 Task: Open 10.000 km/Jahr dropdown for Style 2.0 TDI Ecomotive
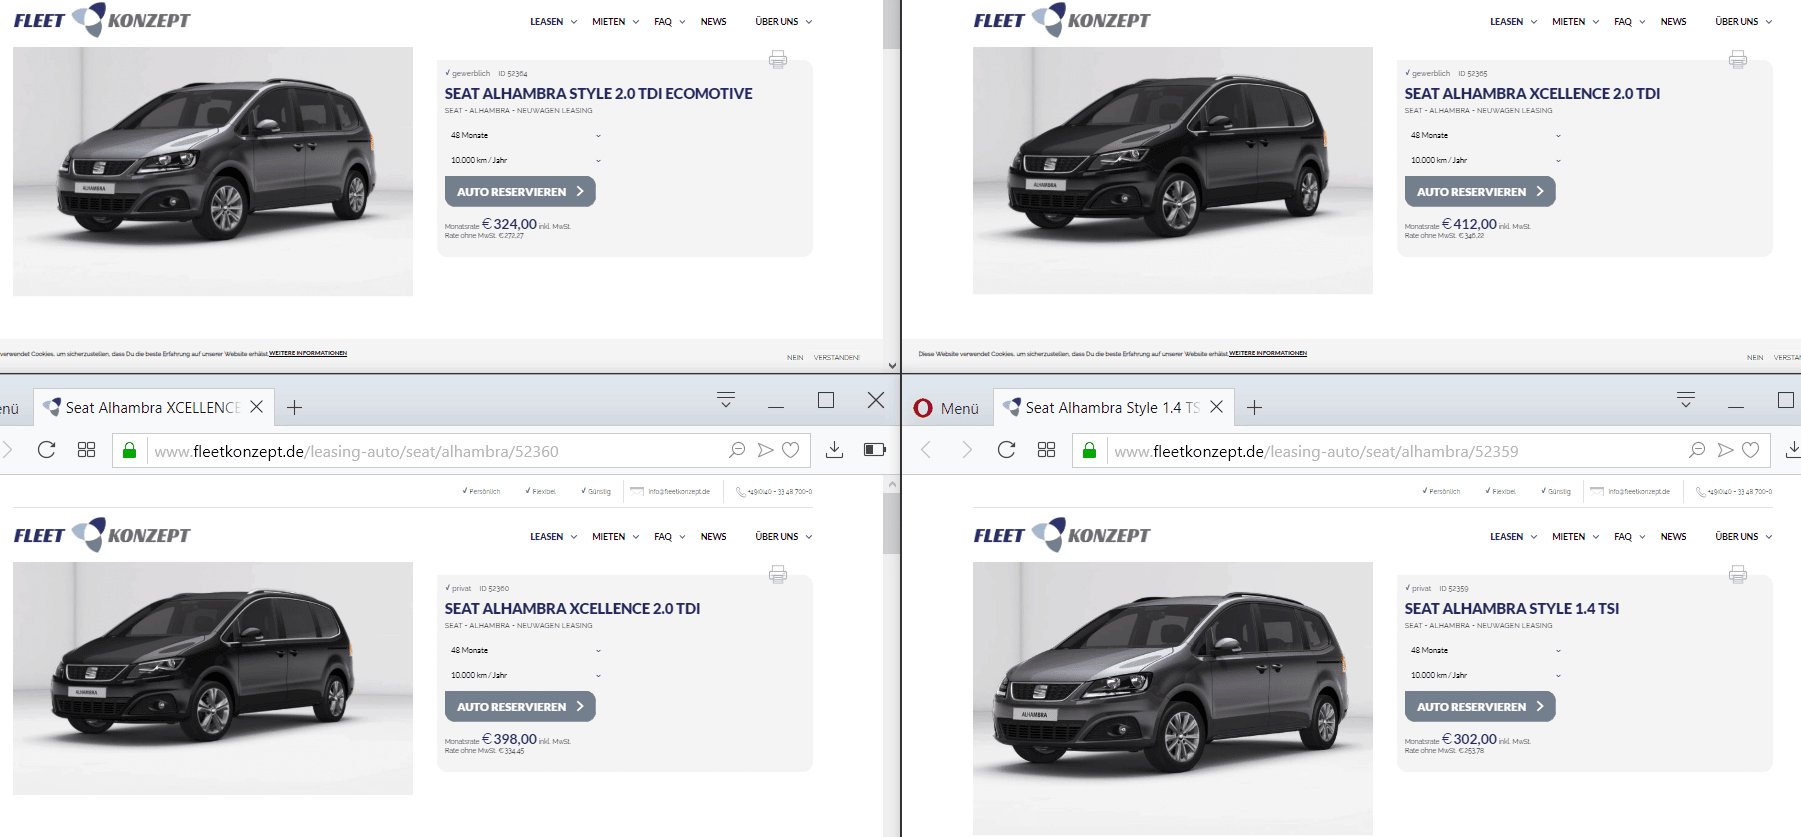pos(525,160)
